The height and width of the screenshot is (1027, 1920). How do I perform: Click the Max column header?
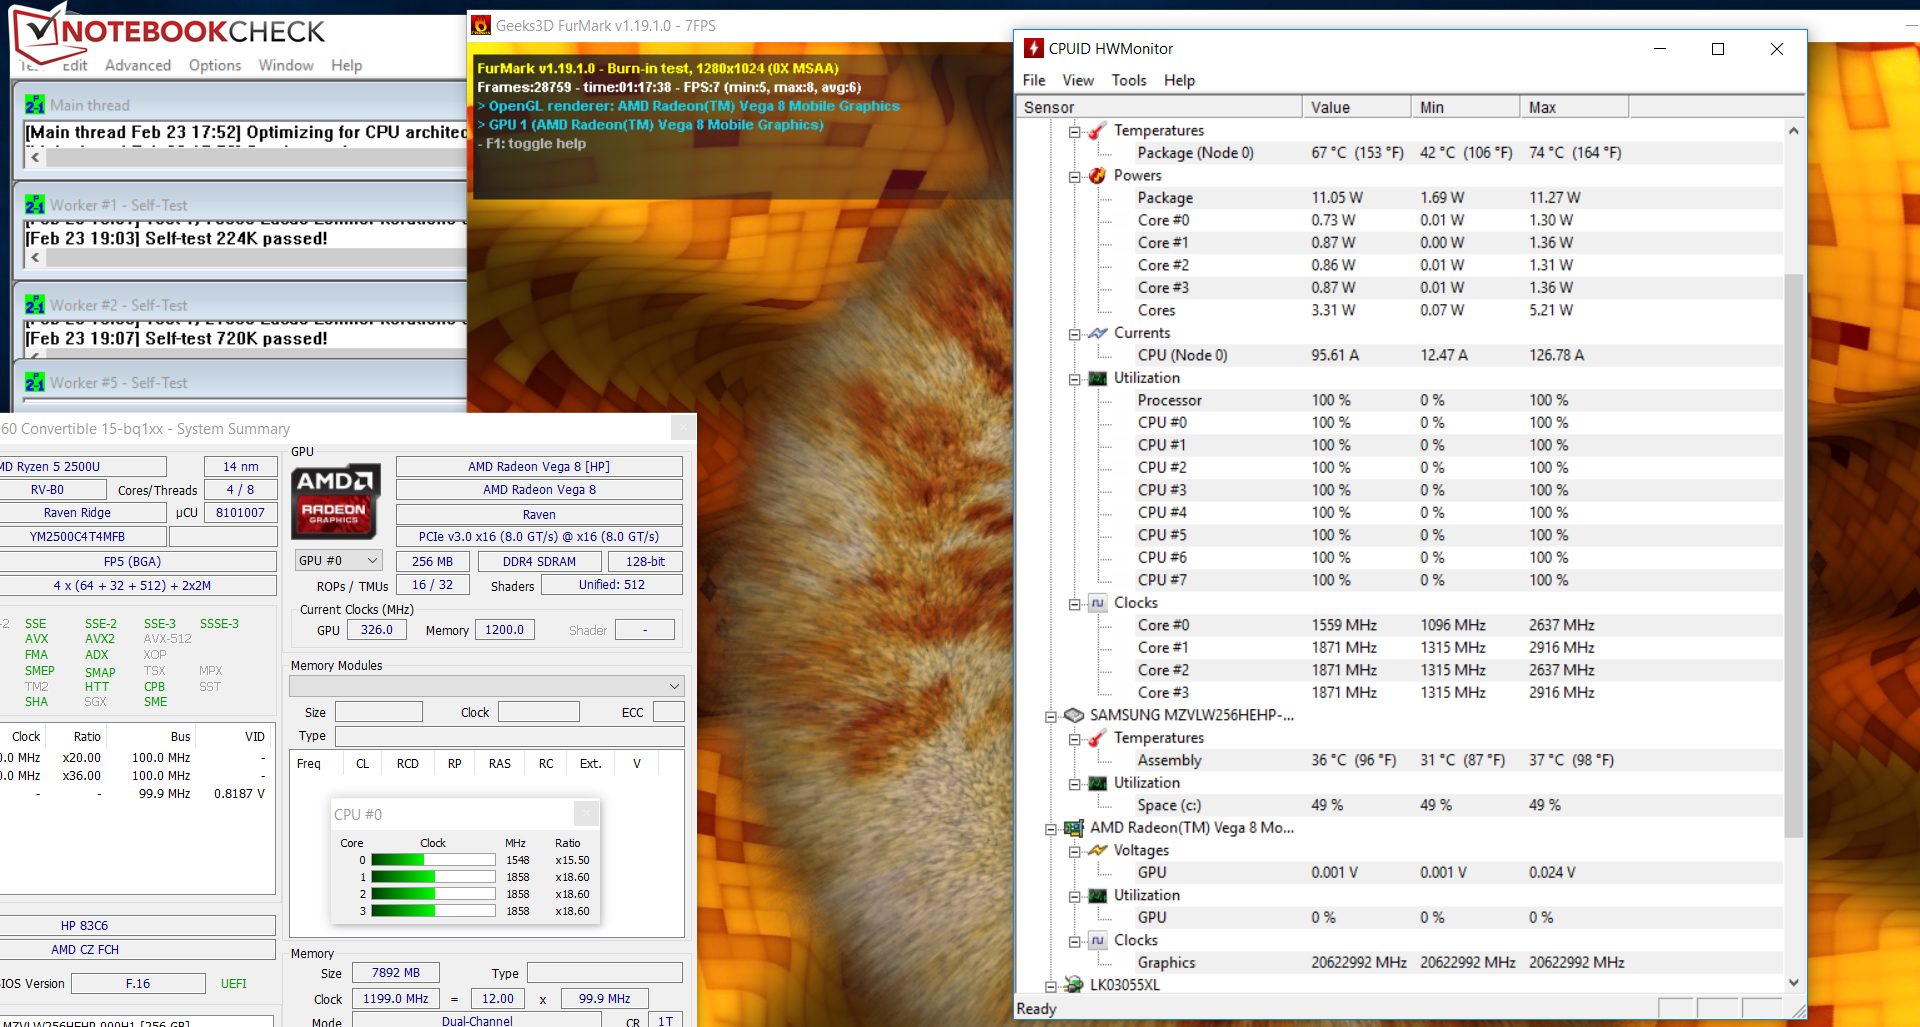[1574, 107]
